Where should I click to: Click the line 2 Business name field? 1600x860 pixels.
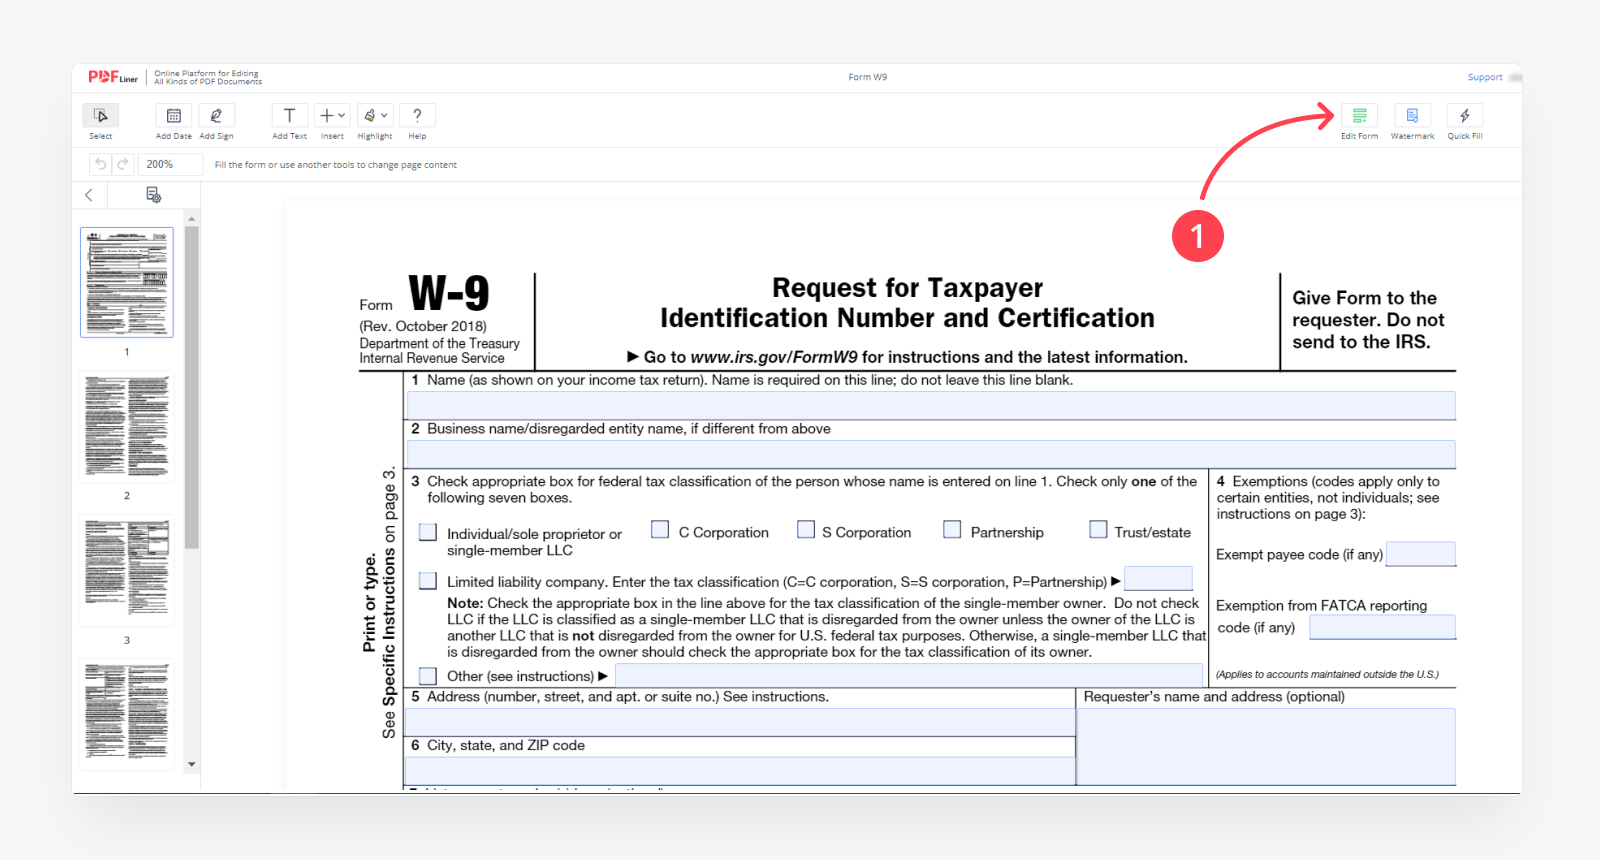[x=930, y=454]
